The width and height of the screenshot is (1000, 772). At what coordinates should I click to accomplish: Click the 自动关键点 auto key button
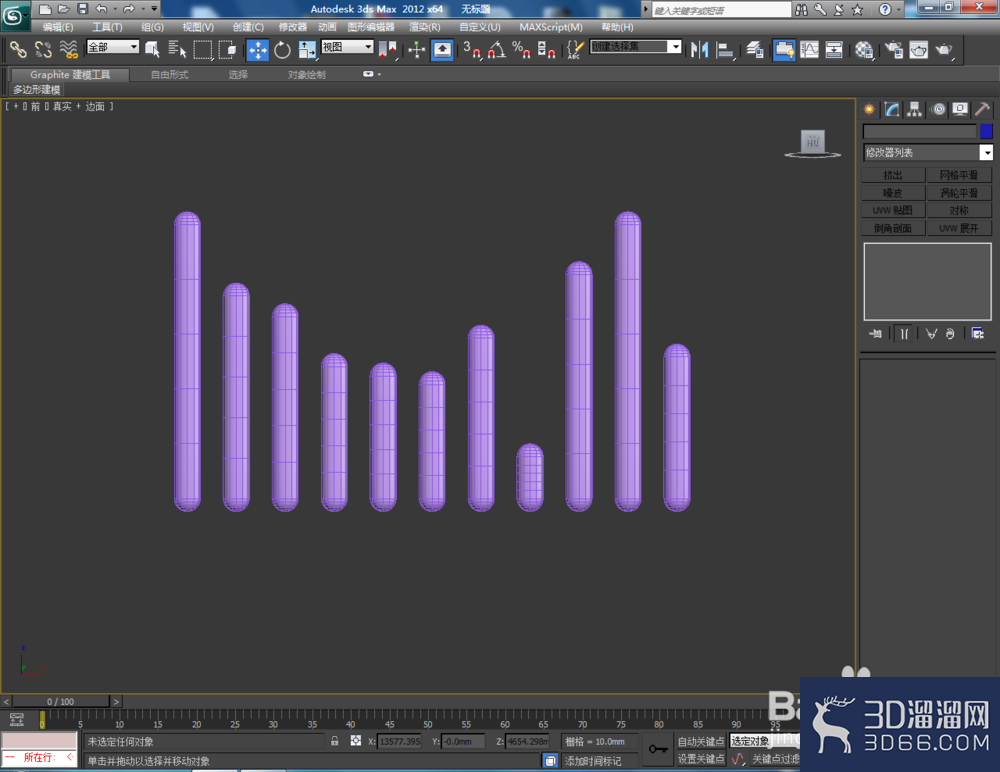tap(701, 741)
